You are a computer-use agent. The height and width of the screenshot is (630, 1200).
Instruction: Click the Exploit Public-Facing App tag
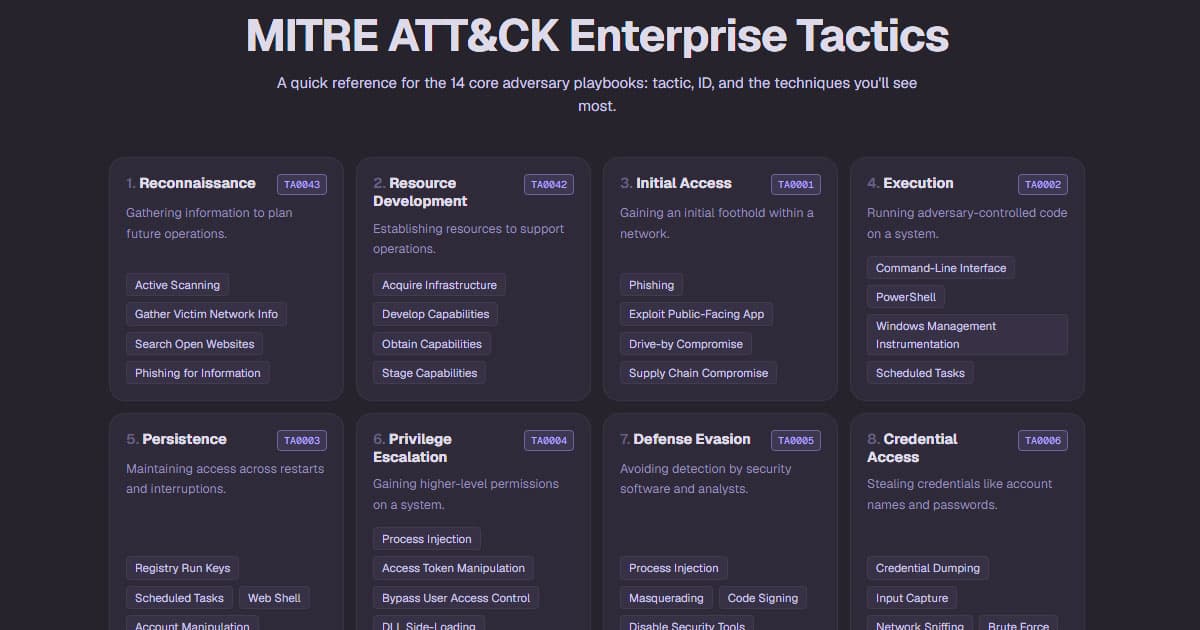tap(696, 314)
